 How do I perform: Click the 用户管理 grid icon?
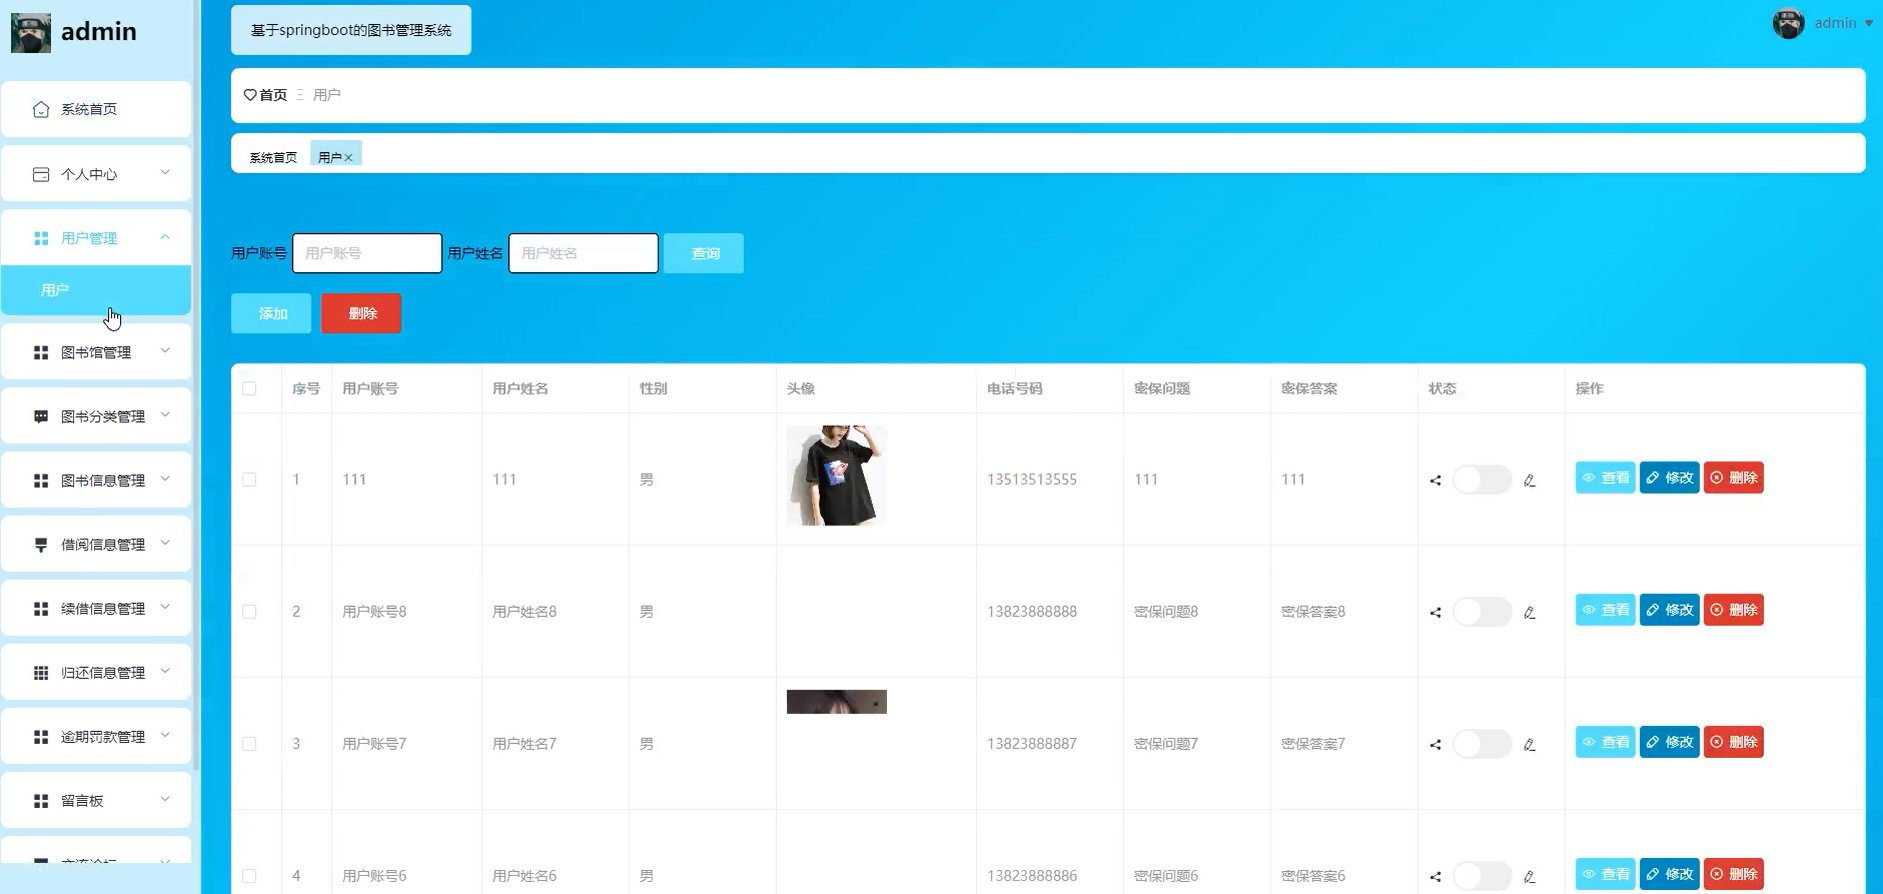[x=41, y=238]
